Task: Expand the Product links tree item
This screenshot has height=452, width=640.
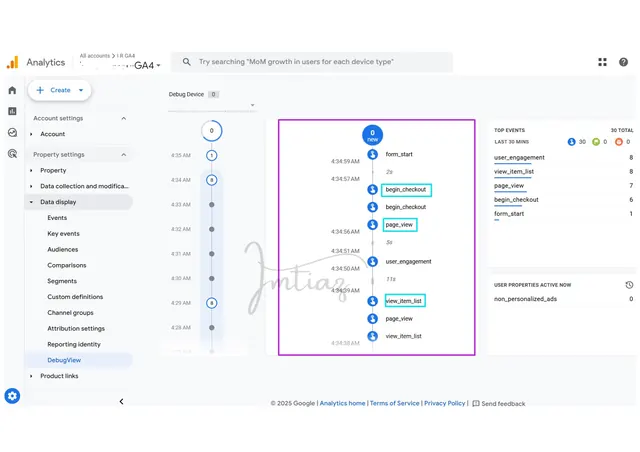Action: [31, 376]
